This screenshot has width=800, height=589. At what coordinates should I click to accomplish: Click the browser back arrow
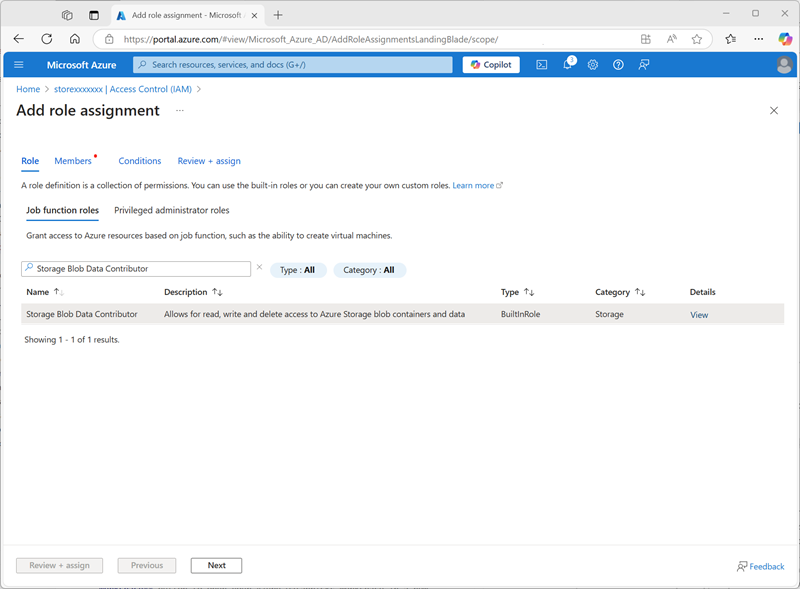[x=19, y=39]
